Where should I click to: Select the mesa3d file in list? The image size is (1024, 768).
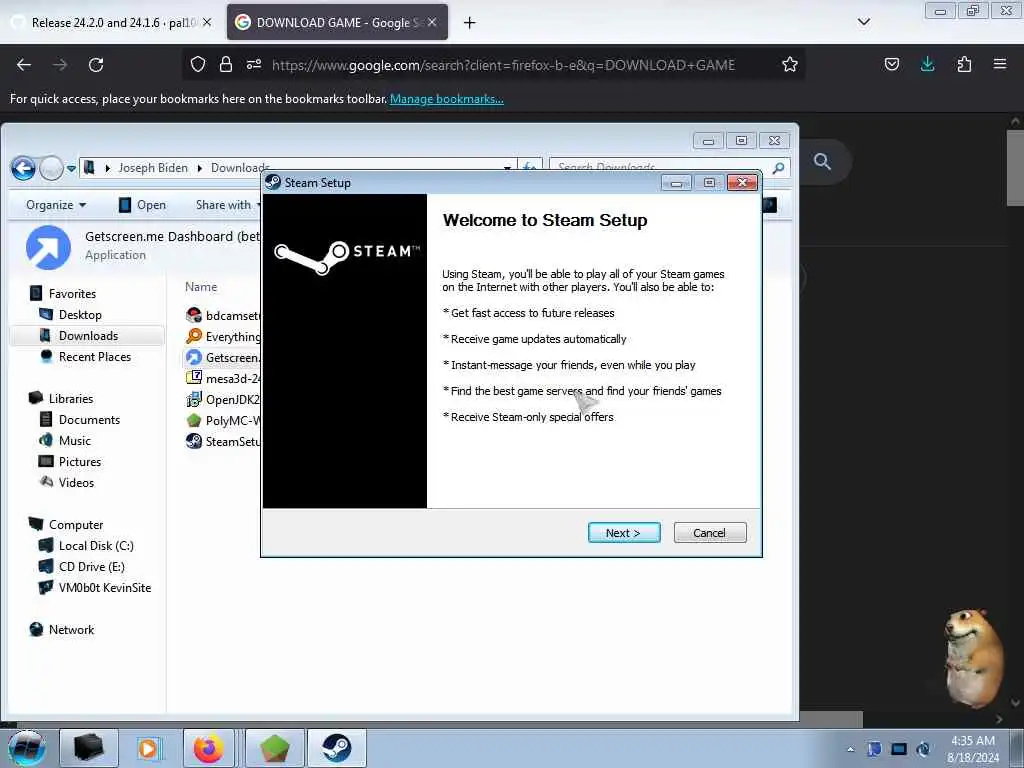[x=223, y=378]
